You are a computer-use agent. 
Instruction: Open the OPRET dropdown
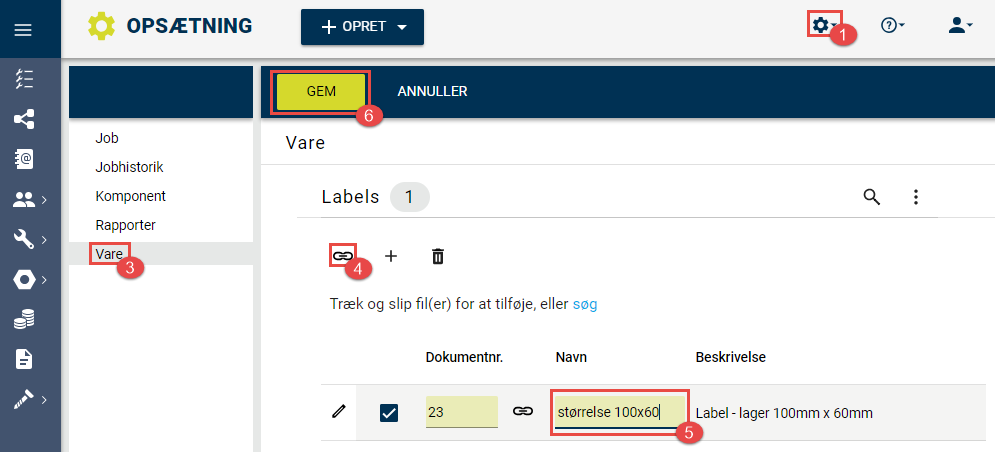[362, 27]
